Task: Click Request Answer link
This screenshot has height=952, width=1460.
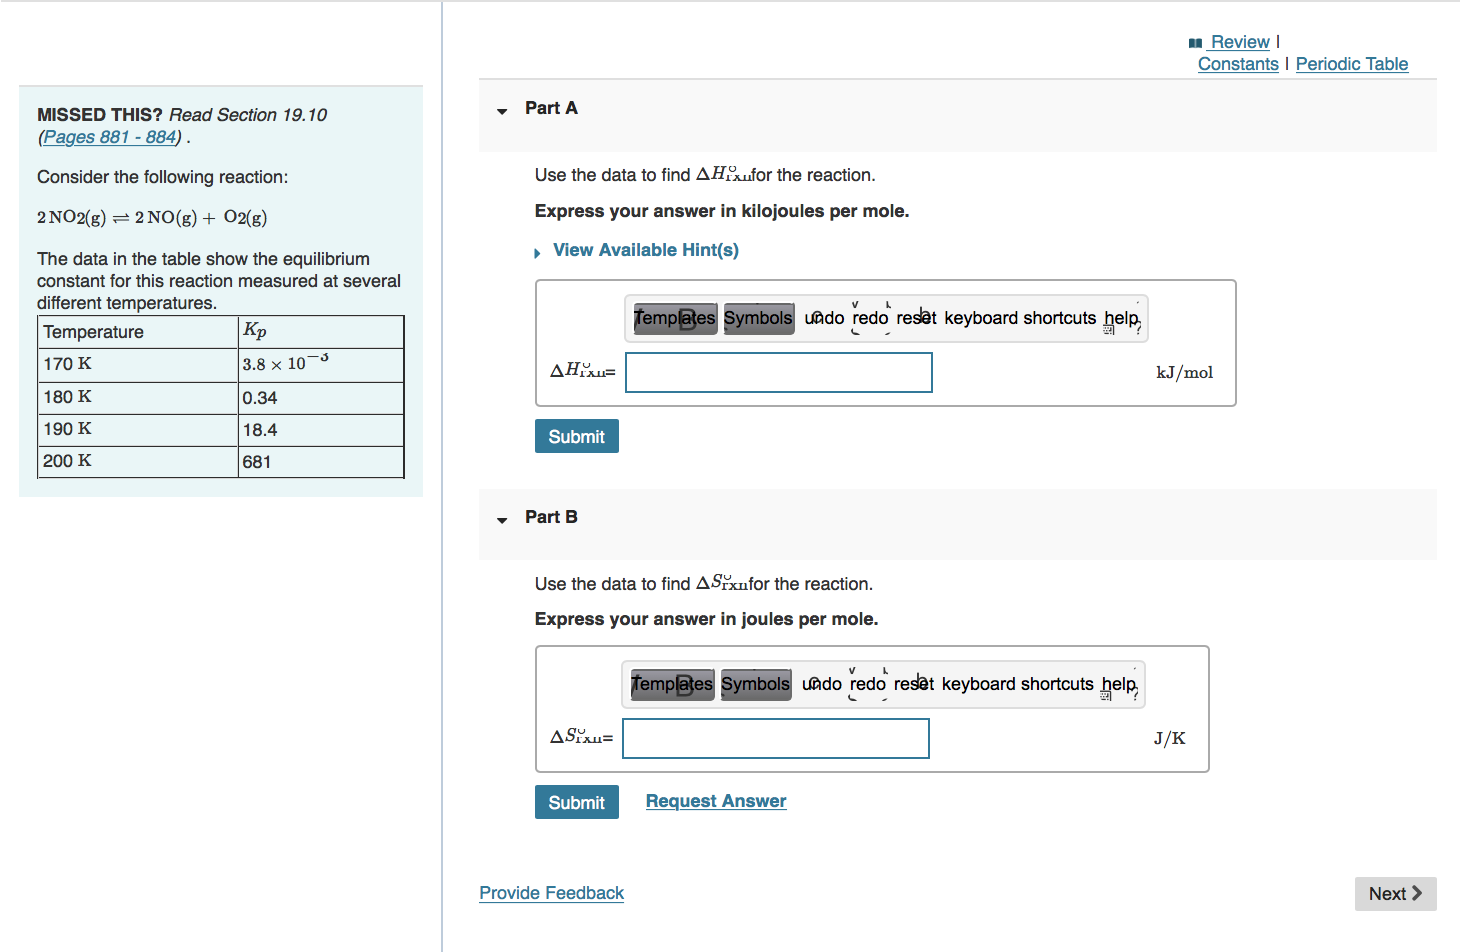Action: pos(716,801)
